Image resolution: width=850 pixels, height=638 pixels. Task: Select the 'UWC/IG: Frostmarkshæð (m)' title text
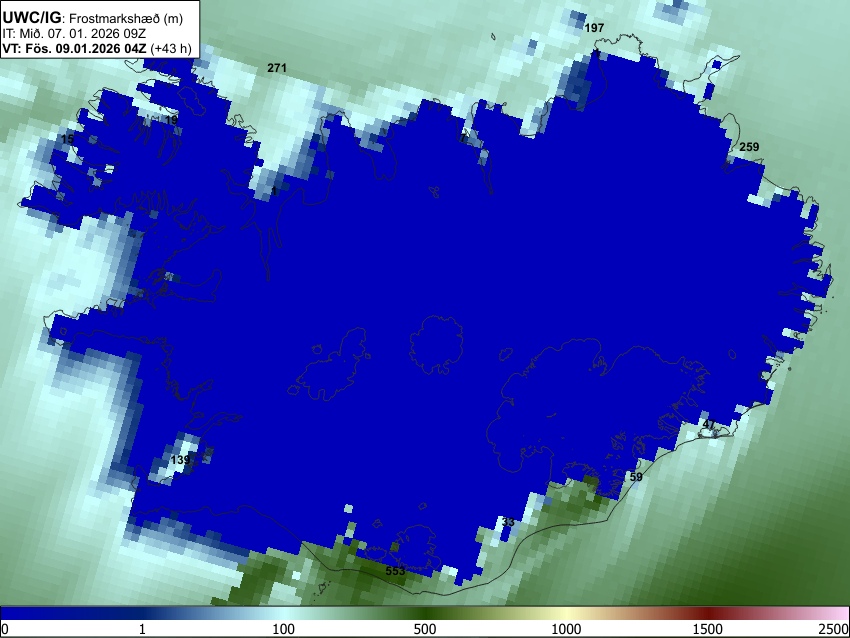pyautogui.click(x=93, y=18)
